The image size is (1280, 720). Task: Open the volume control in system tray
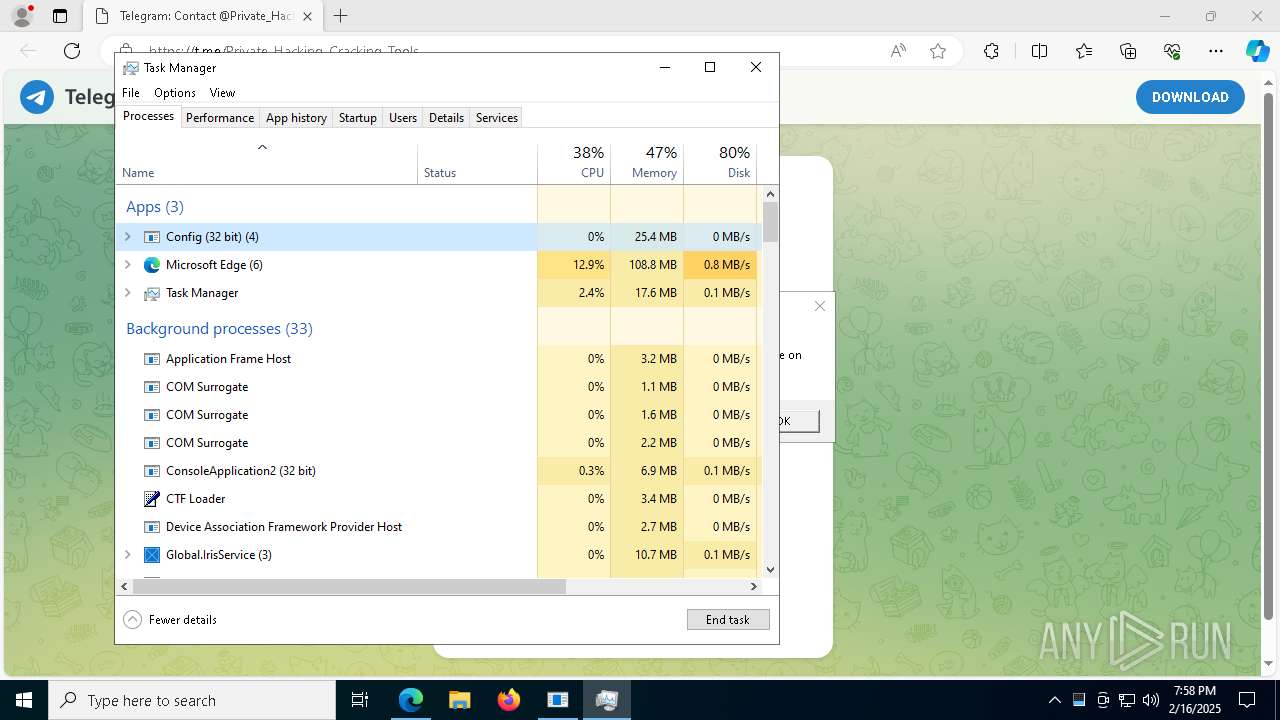click(x=1151, y=700)
